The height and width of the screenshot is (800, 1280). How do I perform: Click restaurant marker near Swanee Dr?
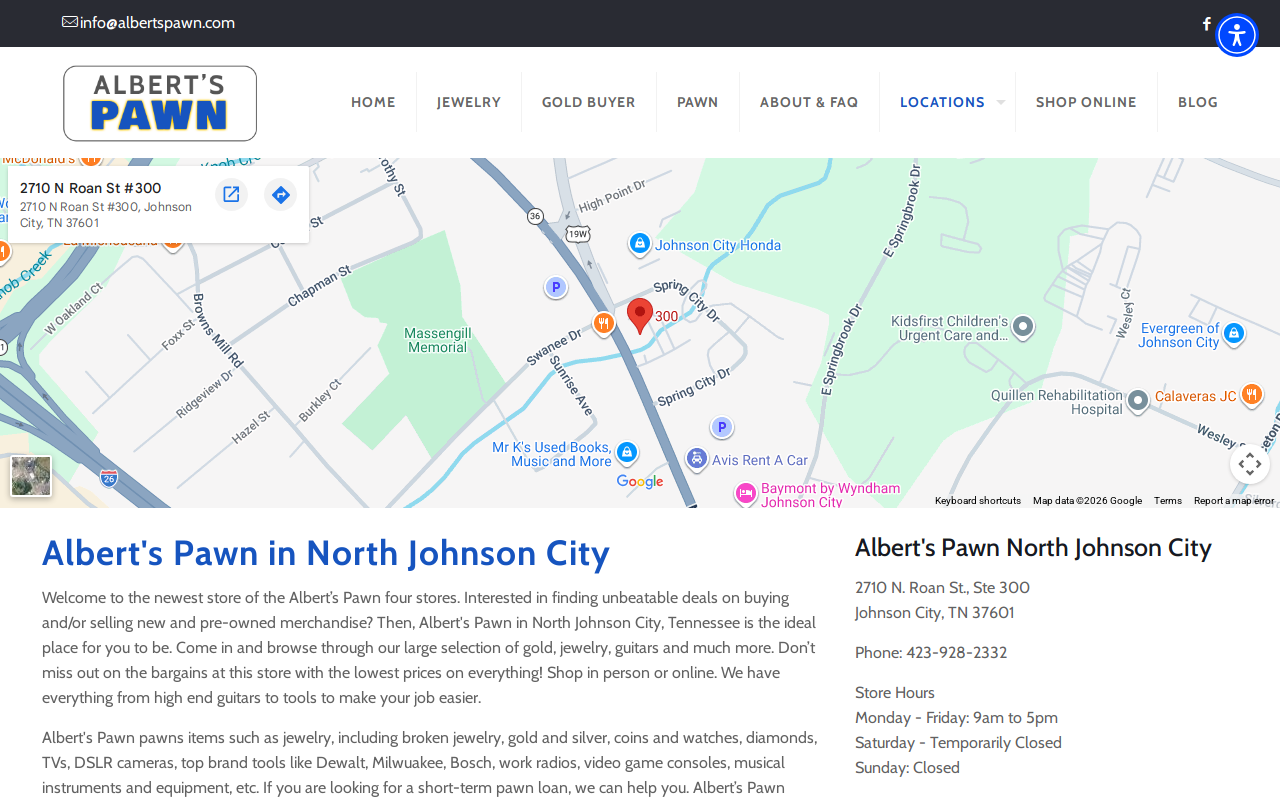(x=603, y=323)
